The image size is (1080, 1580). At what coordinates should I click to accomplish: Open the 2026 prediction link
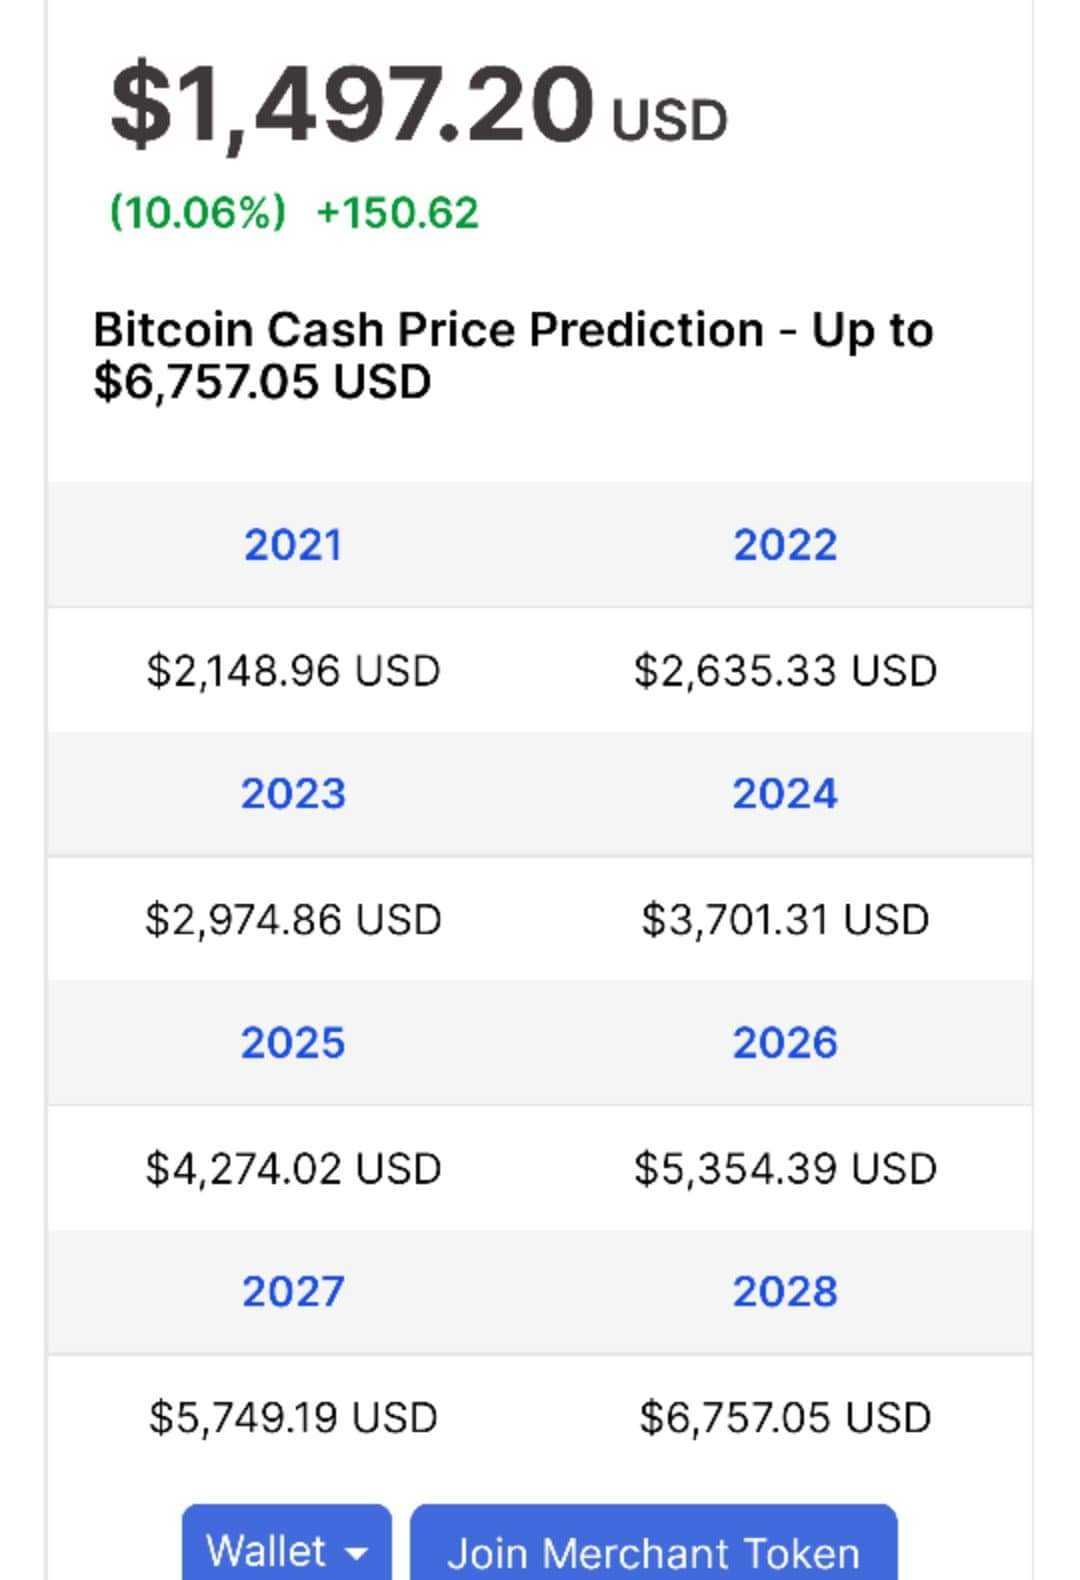[x=785, y=1043]
